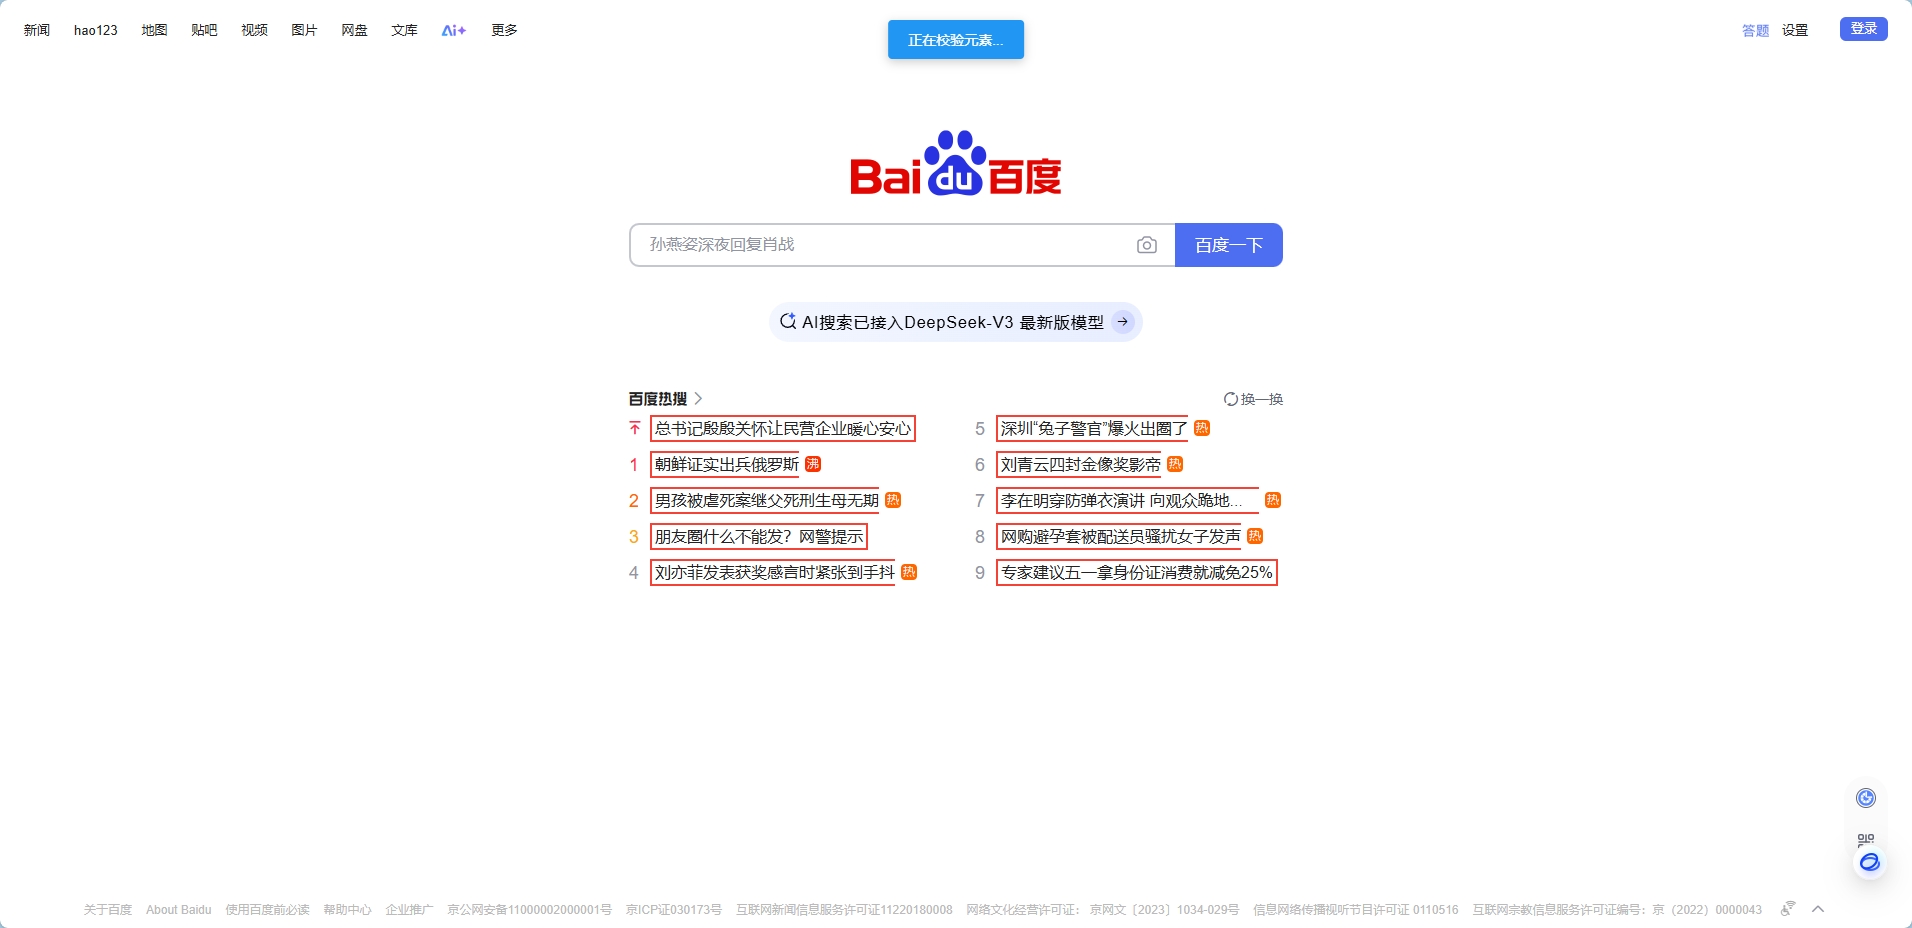The image size is (1912, 928).
Task: Open 文库 in the top navigation
Action: [404, 30]
